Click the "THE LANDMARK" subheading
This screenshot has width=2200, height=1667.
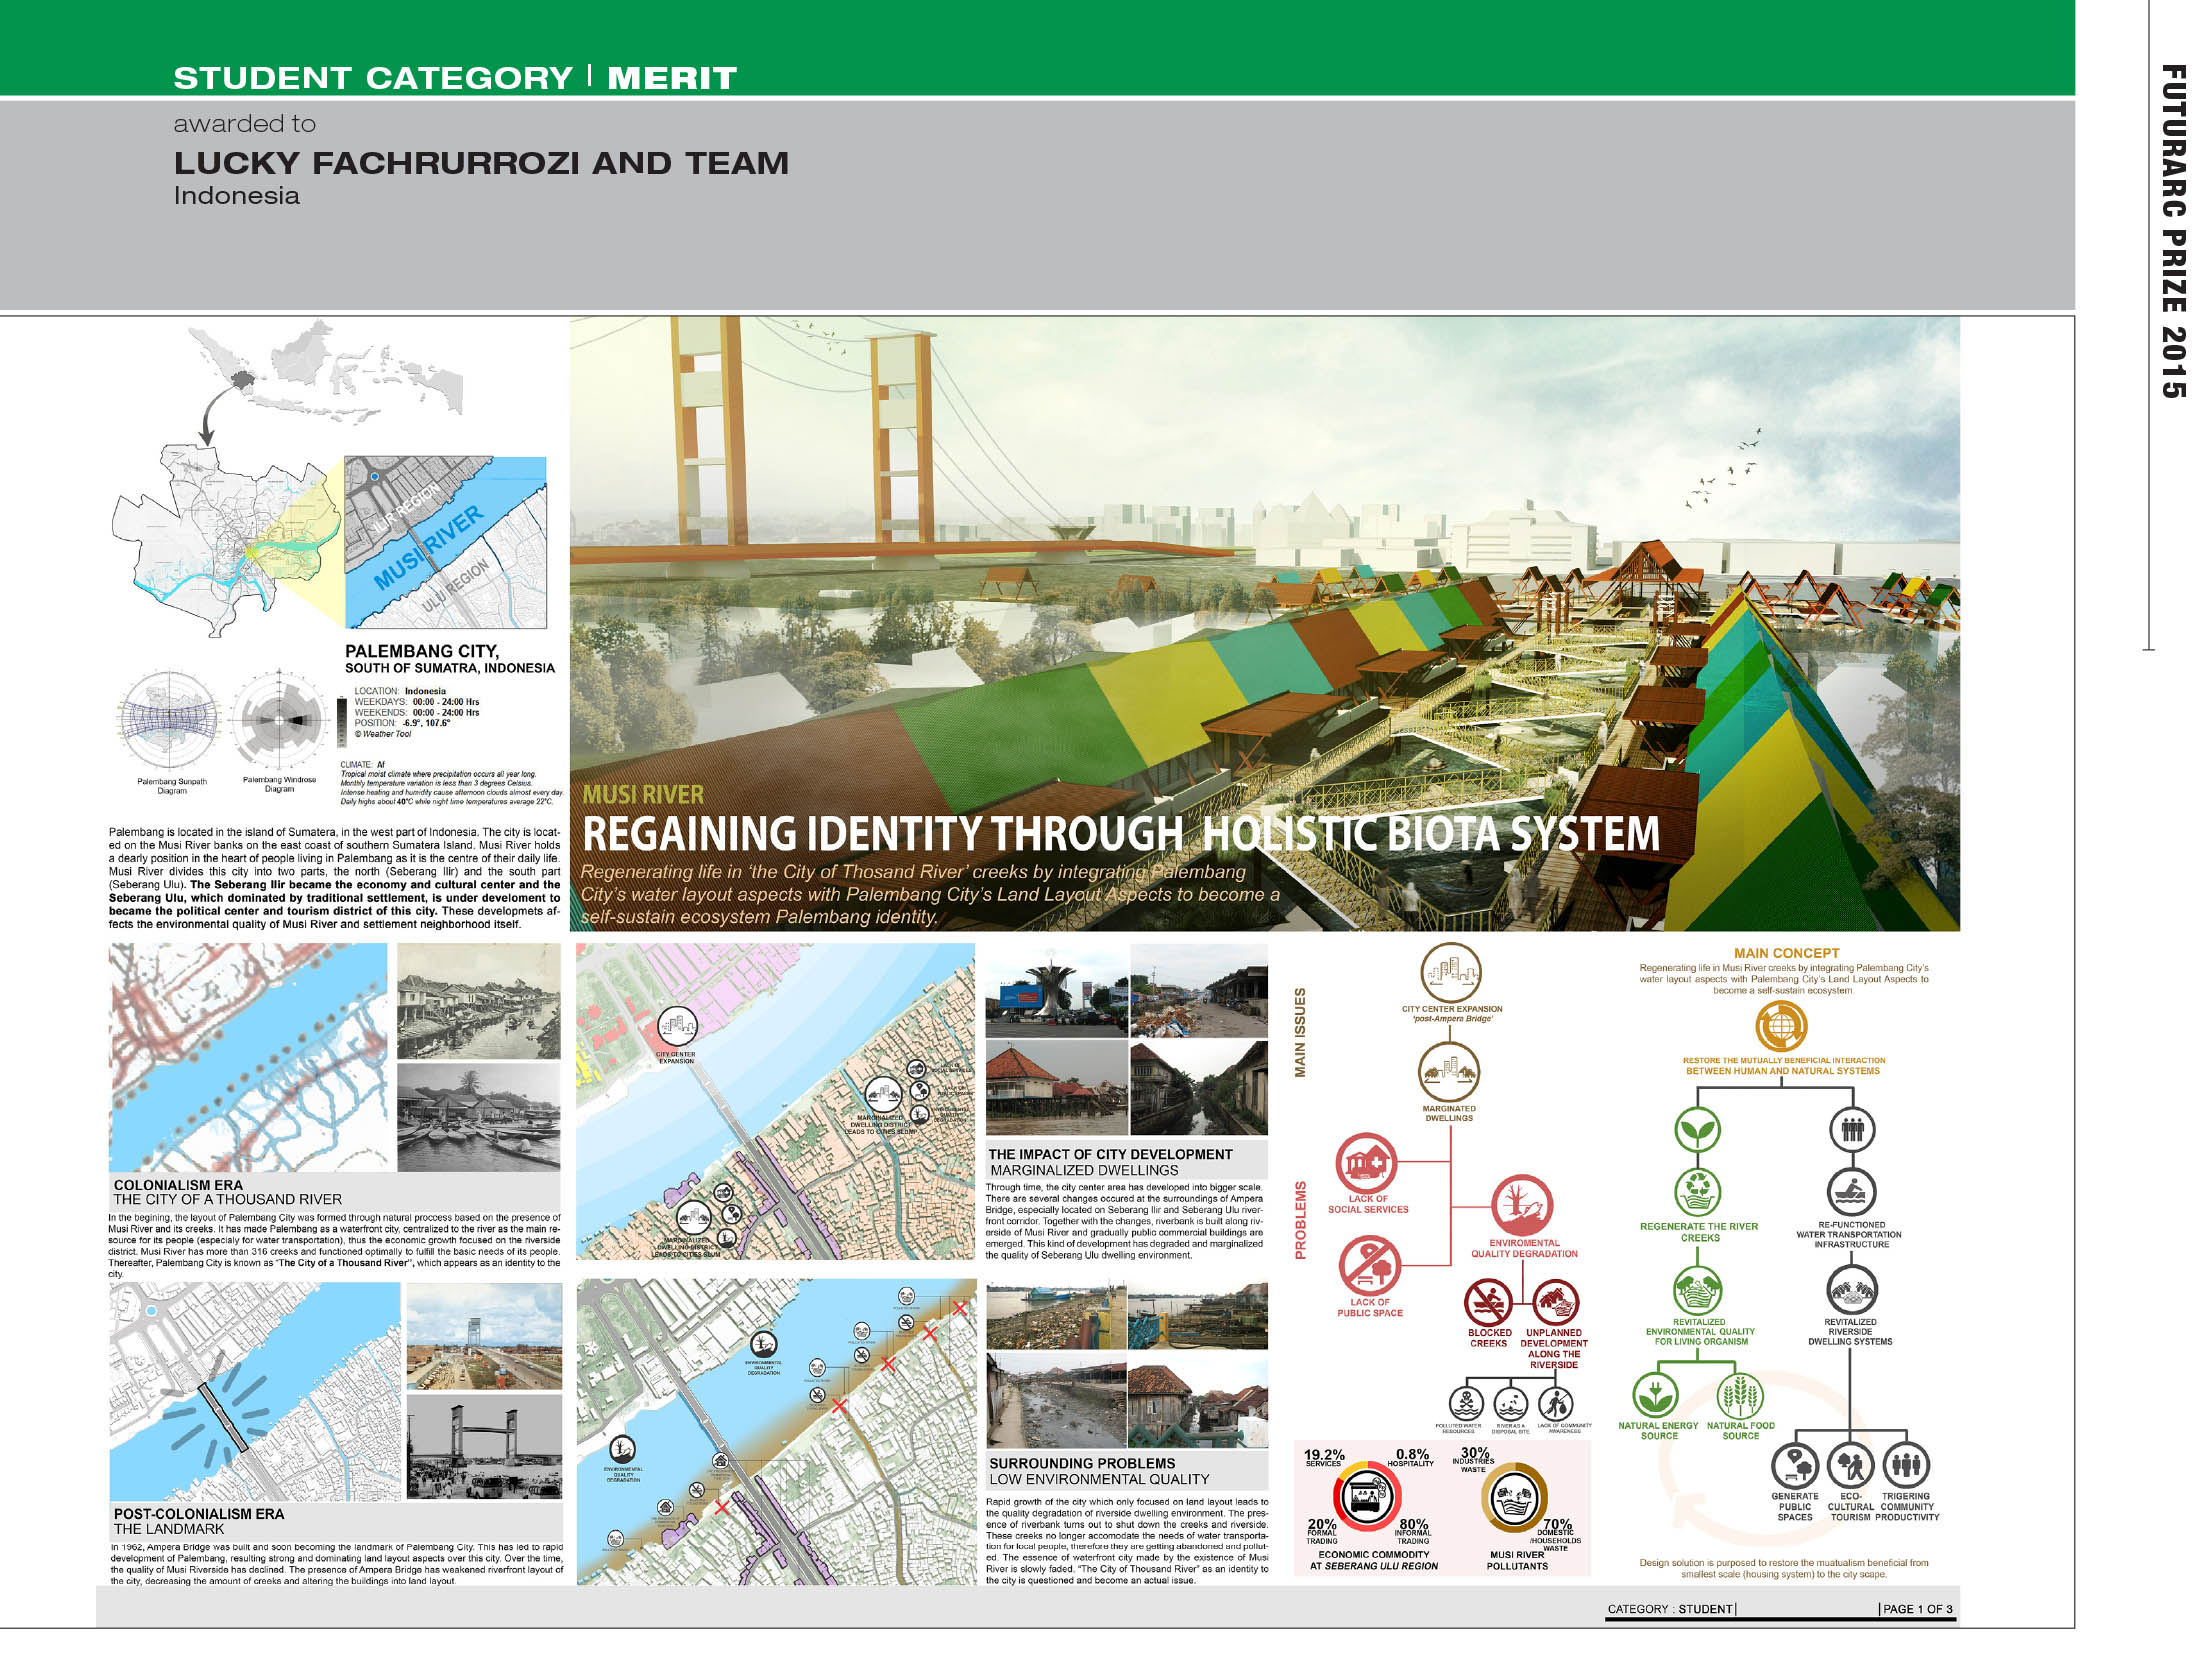[169, 1529]
